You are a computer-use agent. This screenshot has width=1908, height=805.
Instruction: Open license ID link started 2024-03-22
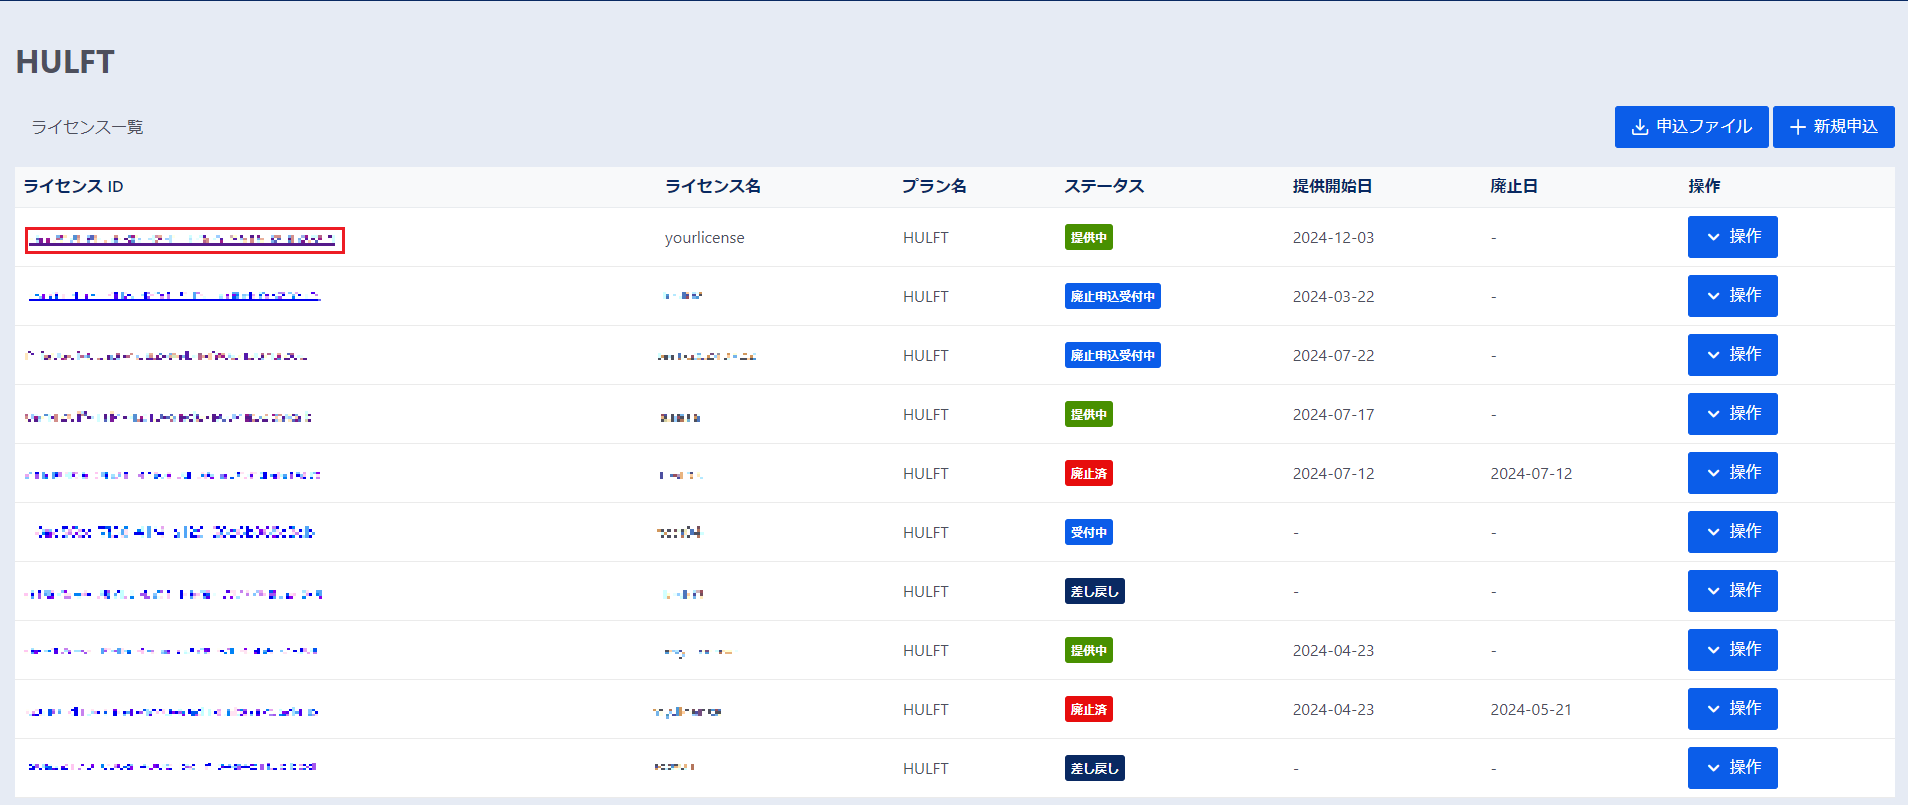click(x=174, y=296)
